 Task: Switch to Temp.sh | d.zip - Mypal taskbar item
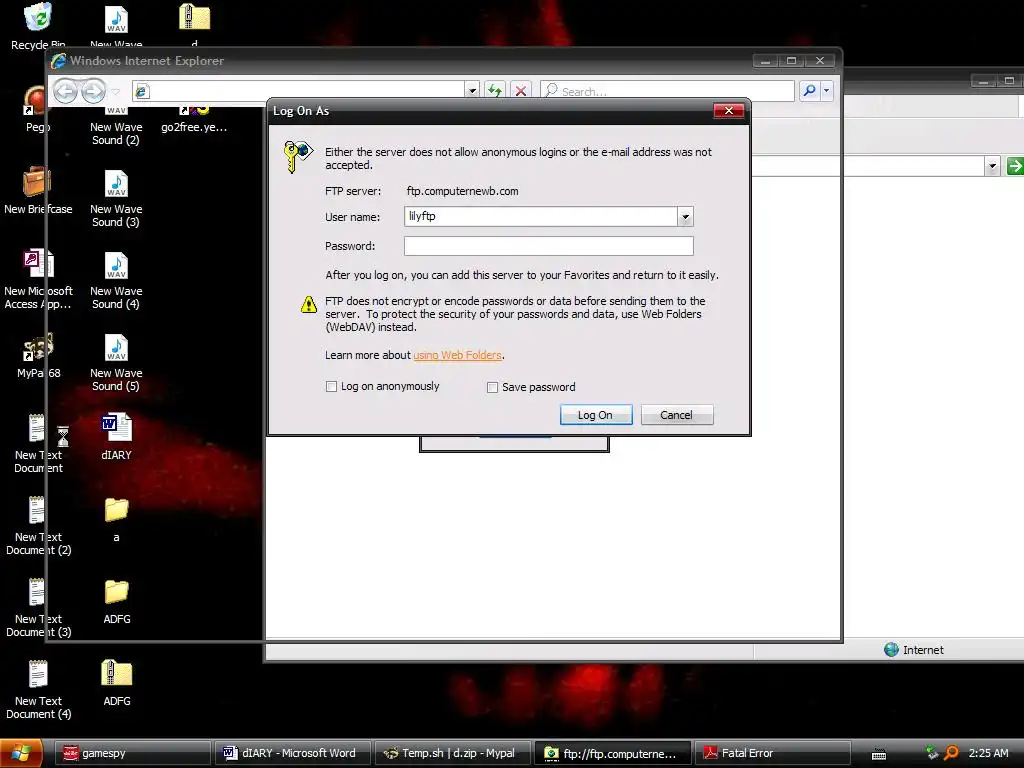[x=453, y=753]
